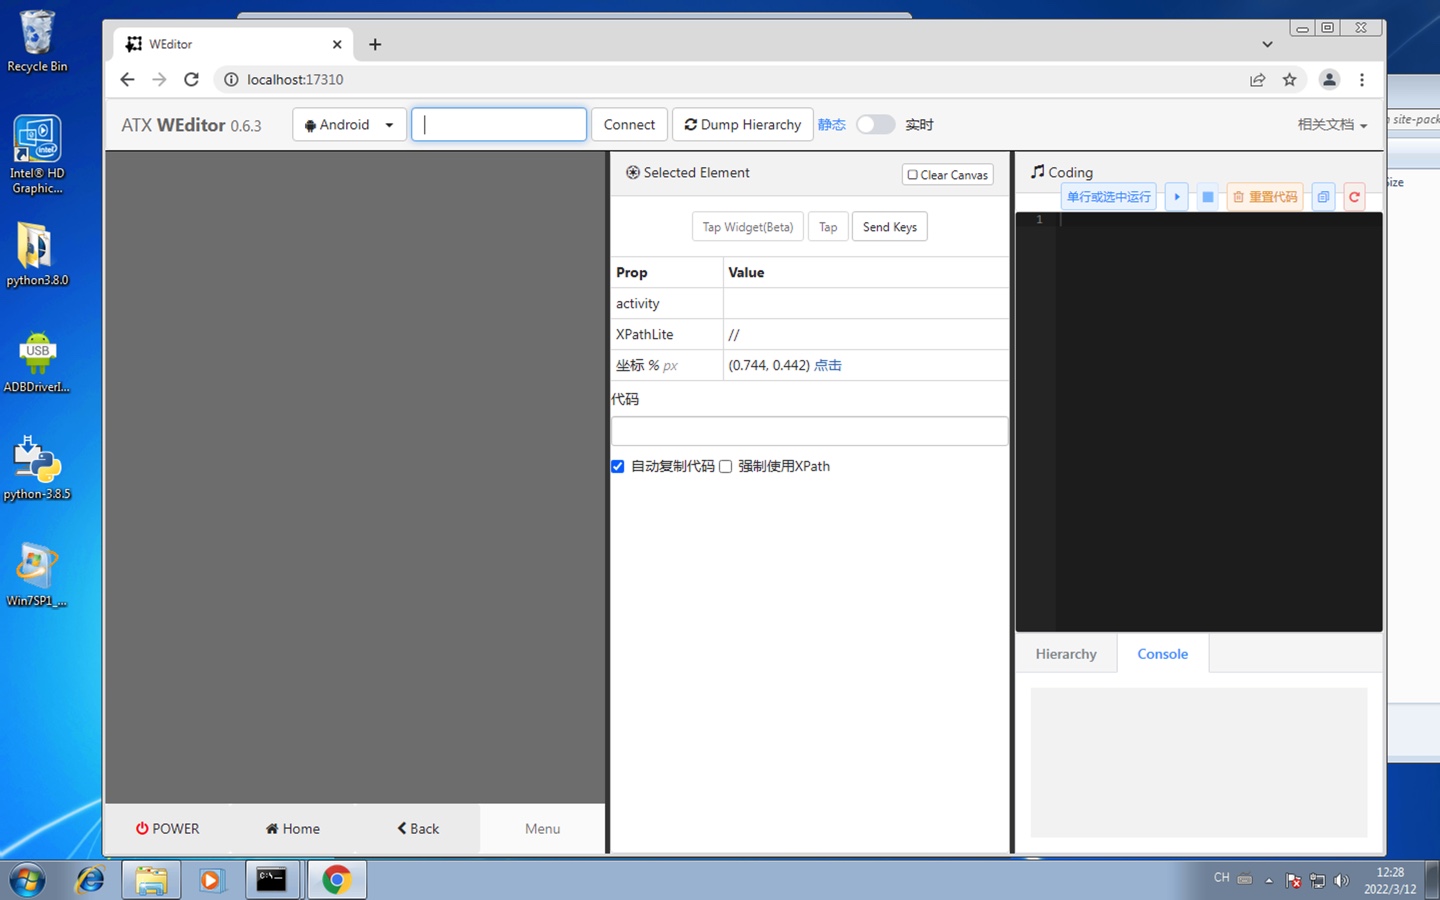1440x900 pixels.
Task: Click the 点击 link next to coordinates
Action: (828, 365)
